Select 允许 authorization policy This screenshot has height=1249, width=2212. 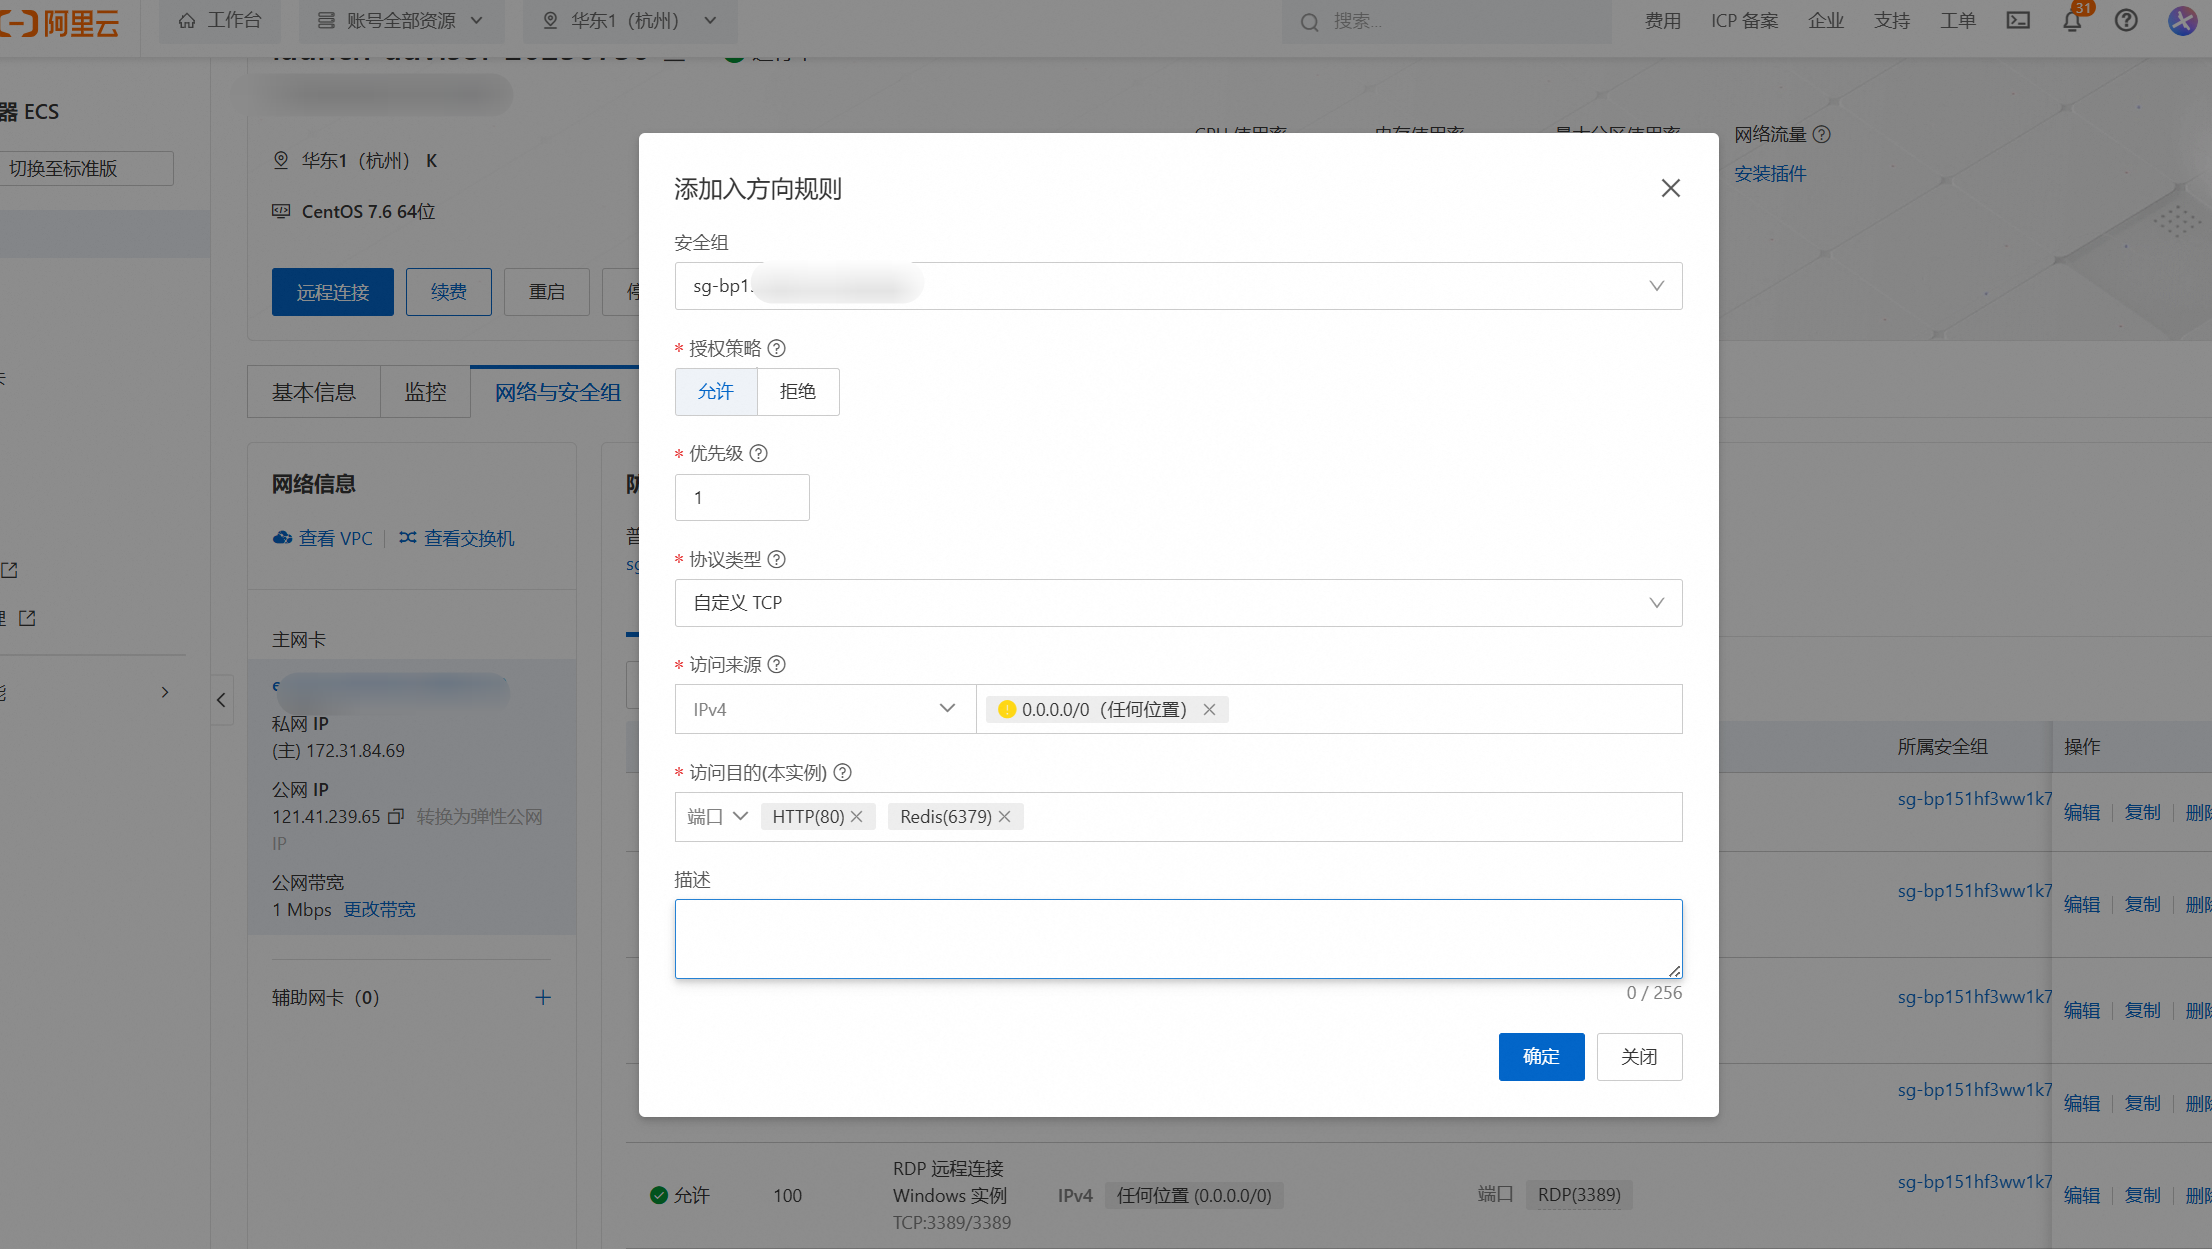[716, 391]
